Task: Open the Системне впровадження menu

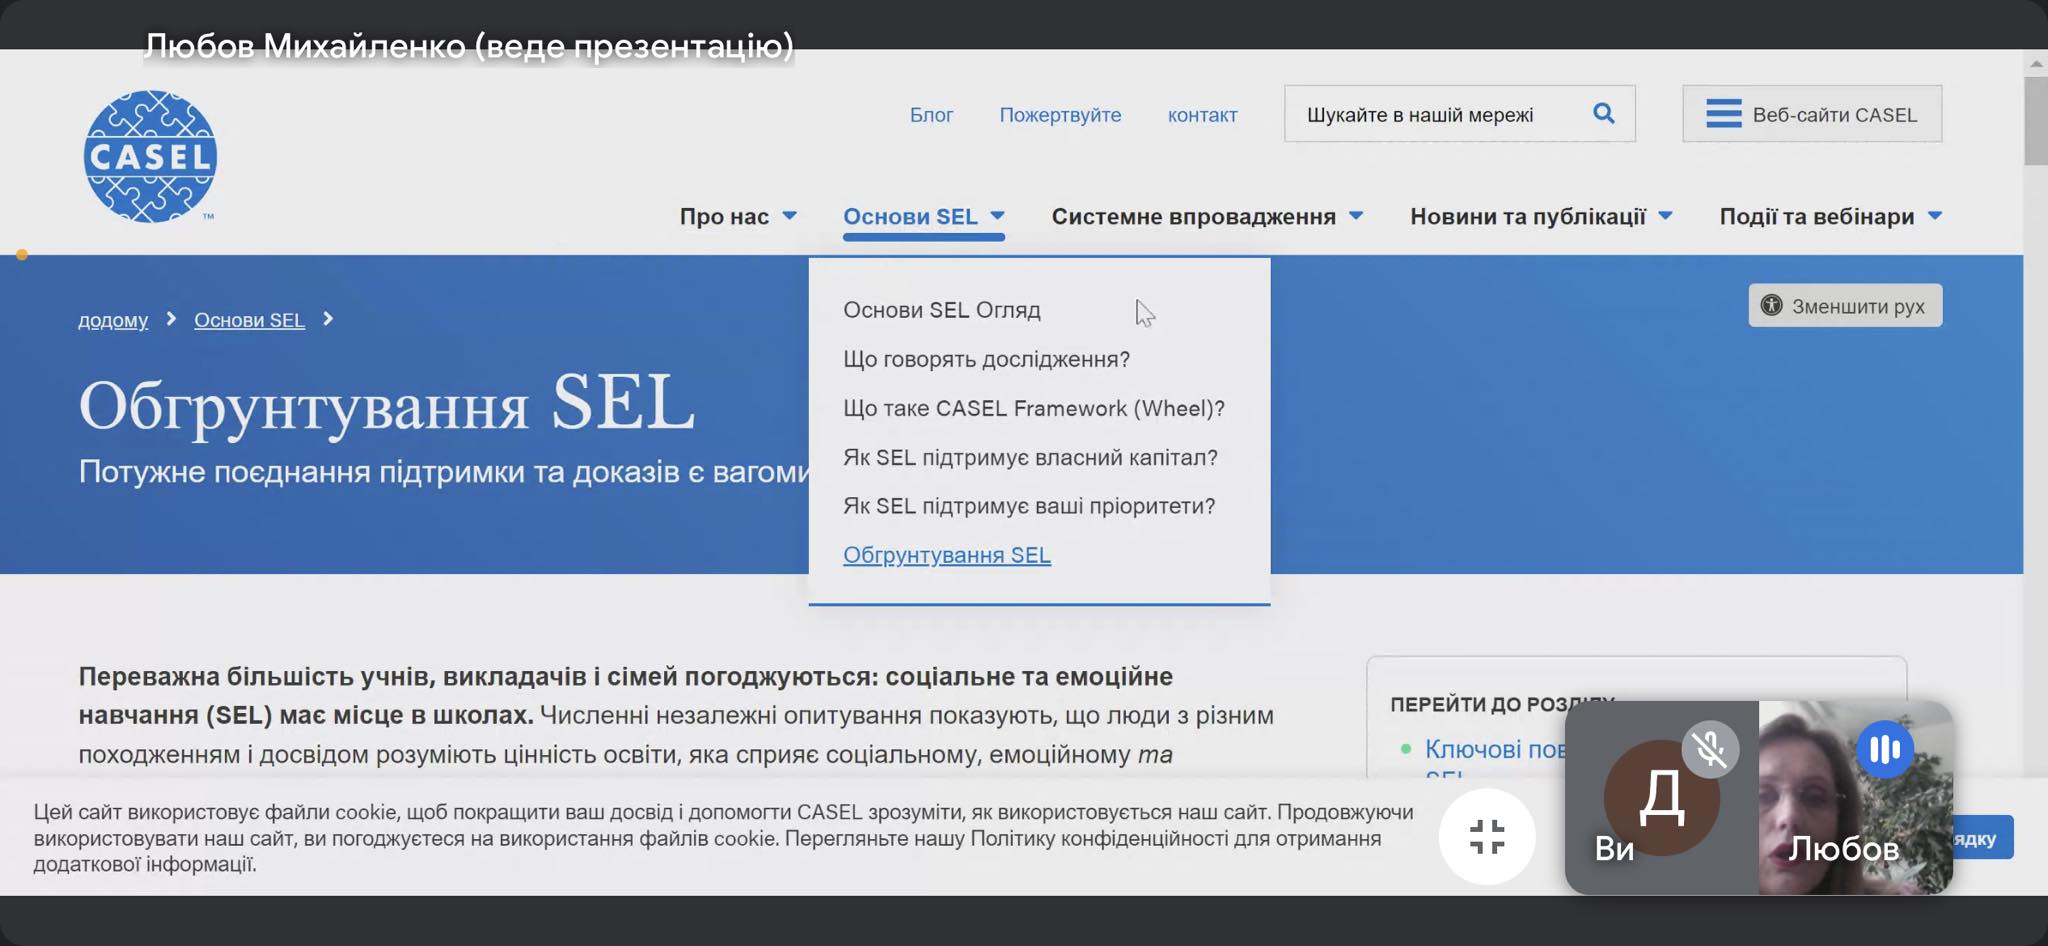Action: point(1193,216)
